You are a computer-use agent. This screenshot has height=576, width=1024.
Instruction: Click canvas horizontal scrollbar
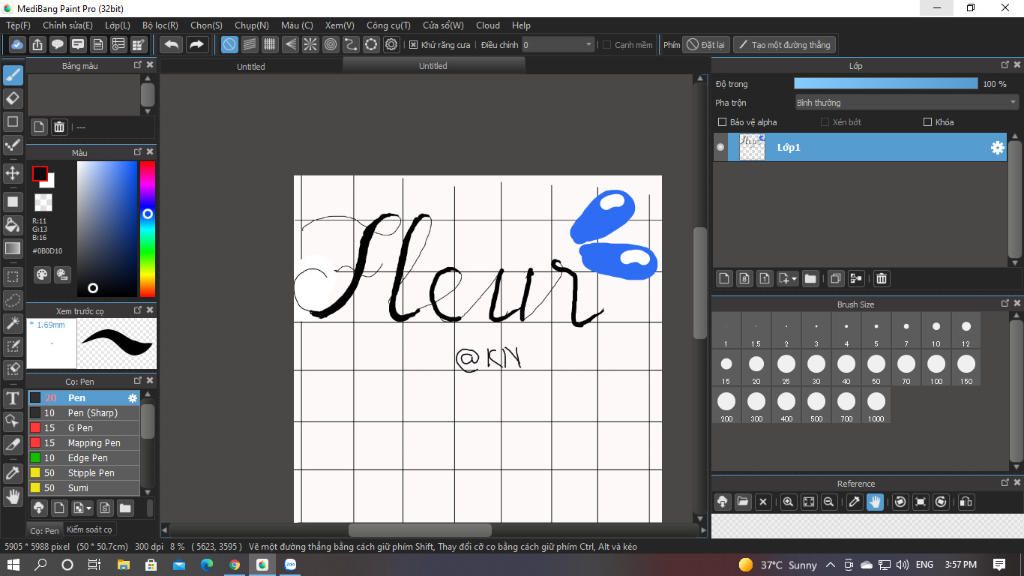(x=420, y=530)
